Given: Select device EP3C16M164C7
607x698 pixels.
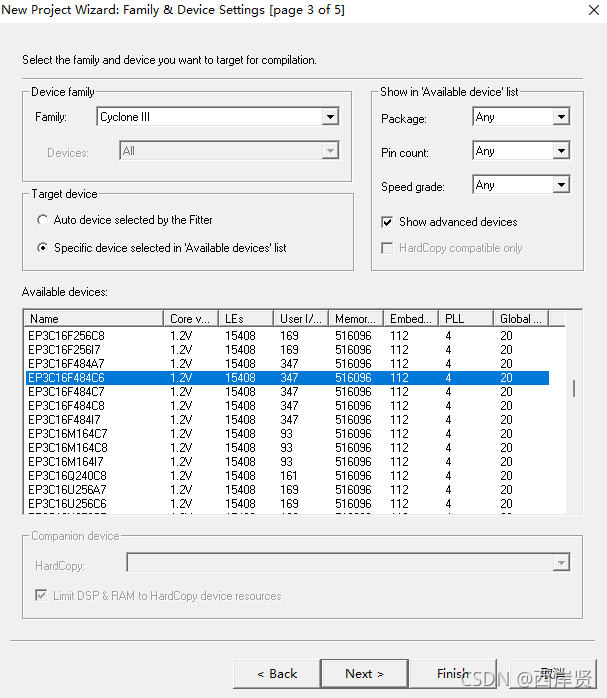Looking at the screenshot, I should pos(287,434).
